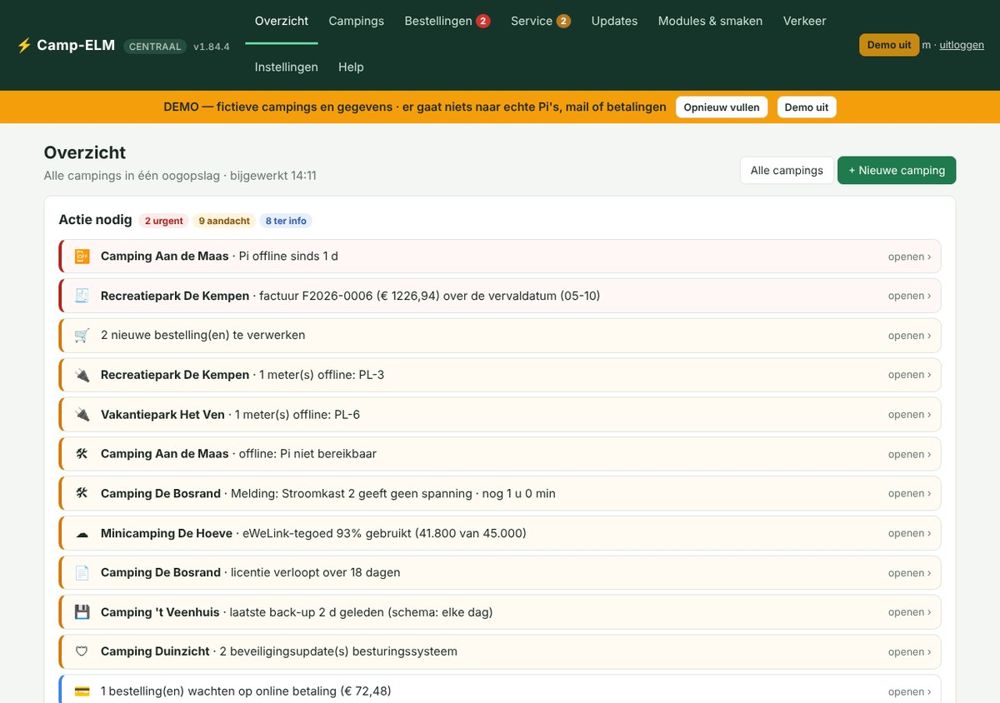The height and width of the screenshot is (703, 1000).
Task: Filter by the 9 aandacht badge
Action: pyautogui.click(x=224, y=221)
